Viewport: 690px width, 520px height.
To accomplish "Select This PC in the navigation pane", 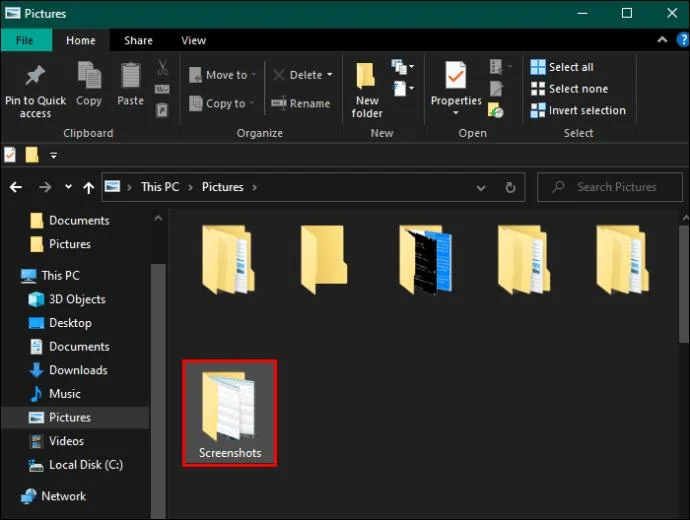I will [x=51, y=276].
